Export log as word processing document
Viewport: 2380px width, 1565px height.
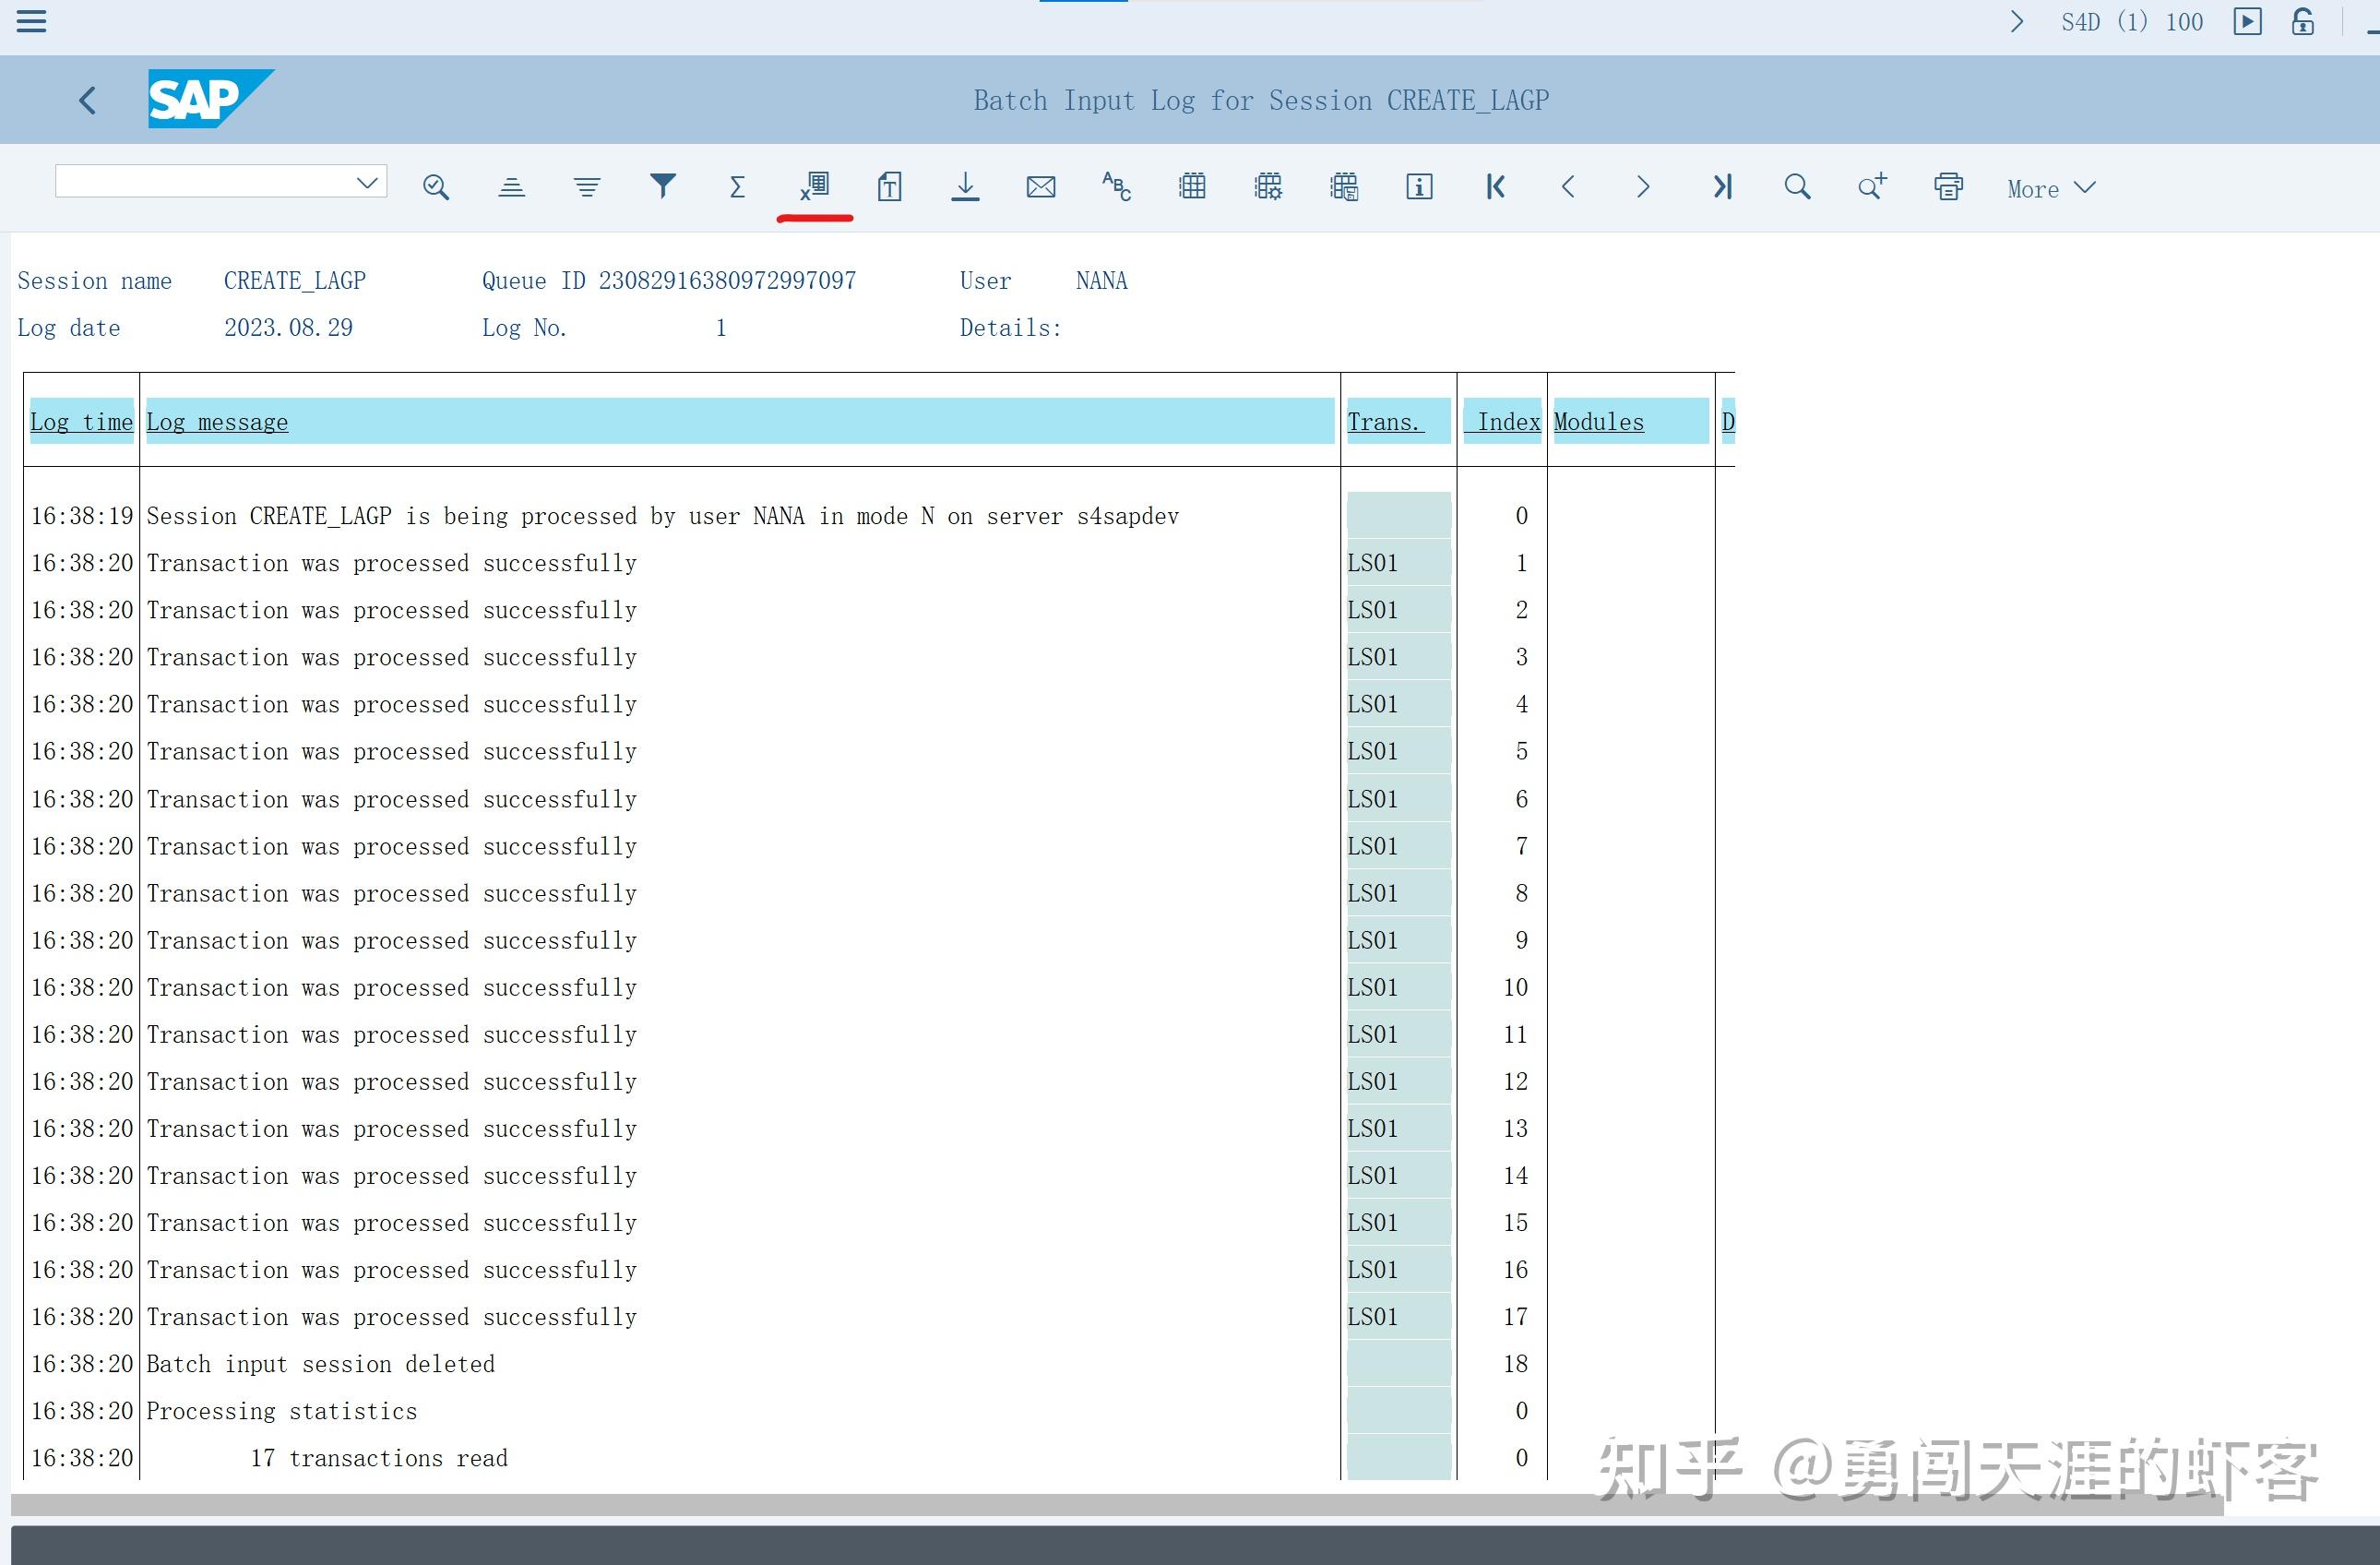[890, 186]
